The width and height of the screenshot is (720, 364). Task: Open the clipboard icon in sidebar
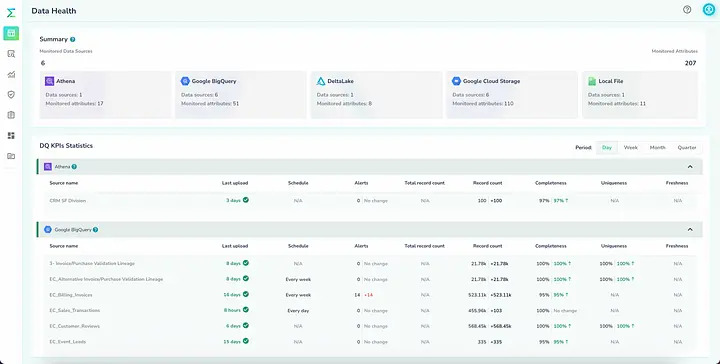point(11,115)
